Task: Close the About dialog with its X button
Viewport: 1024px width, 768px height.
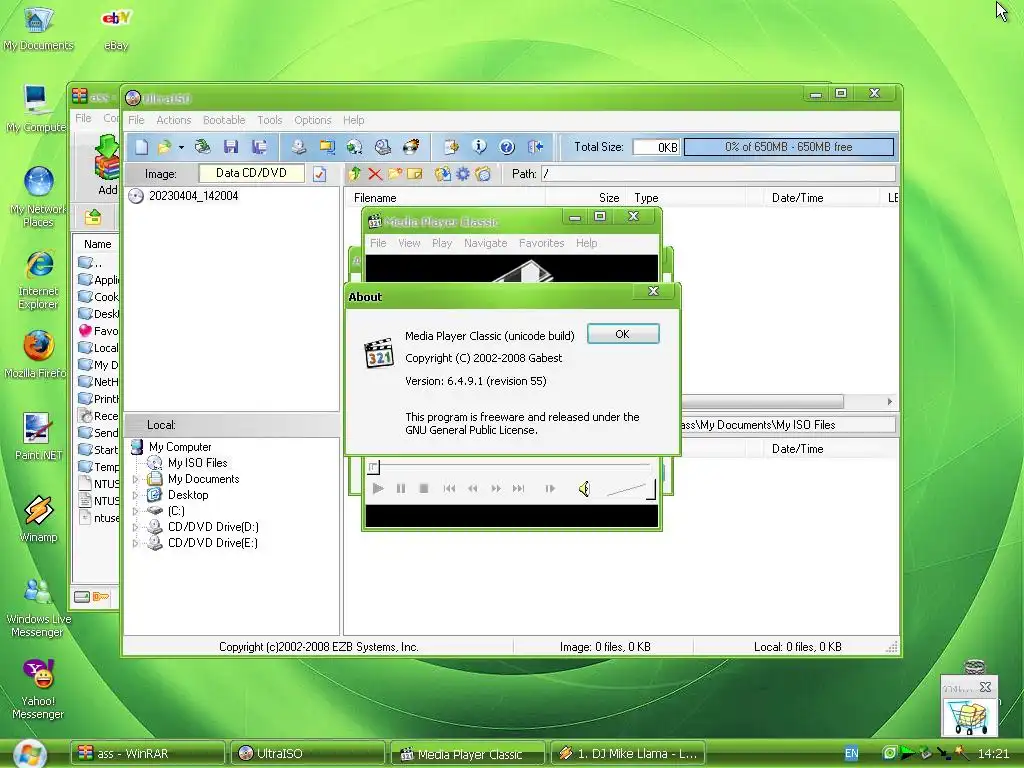Action: click(653, 291)
